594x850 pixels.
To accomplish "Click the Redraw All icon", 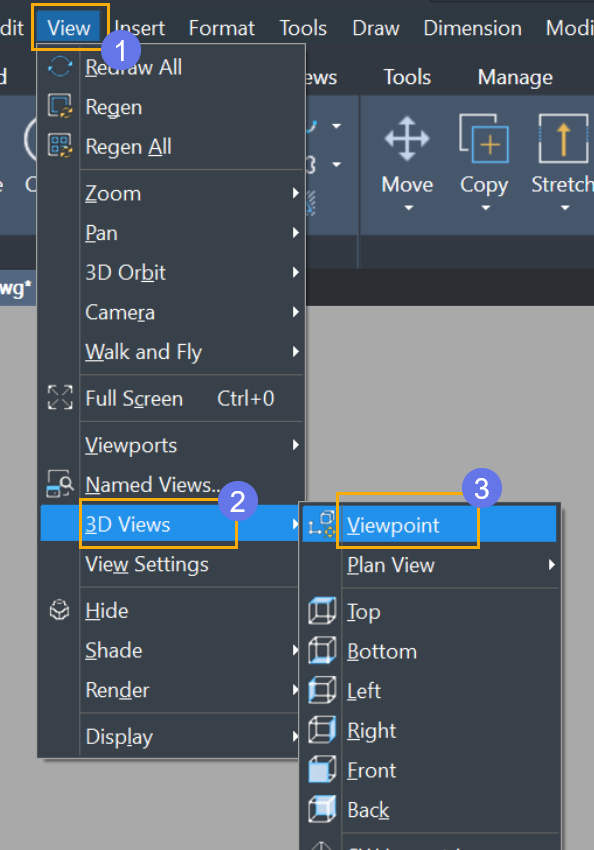I will [60, 67].
